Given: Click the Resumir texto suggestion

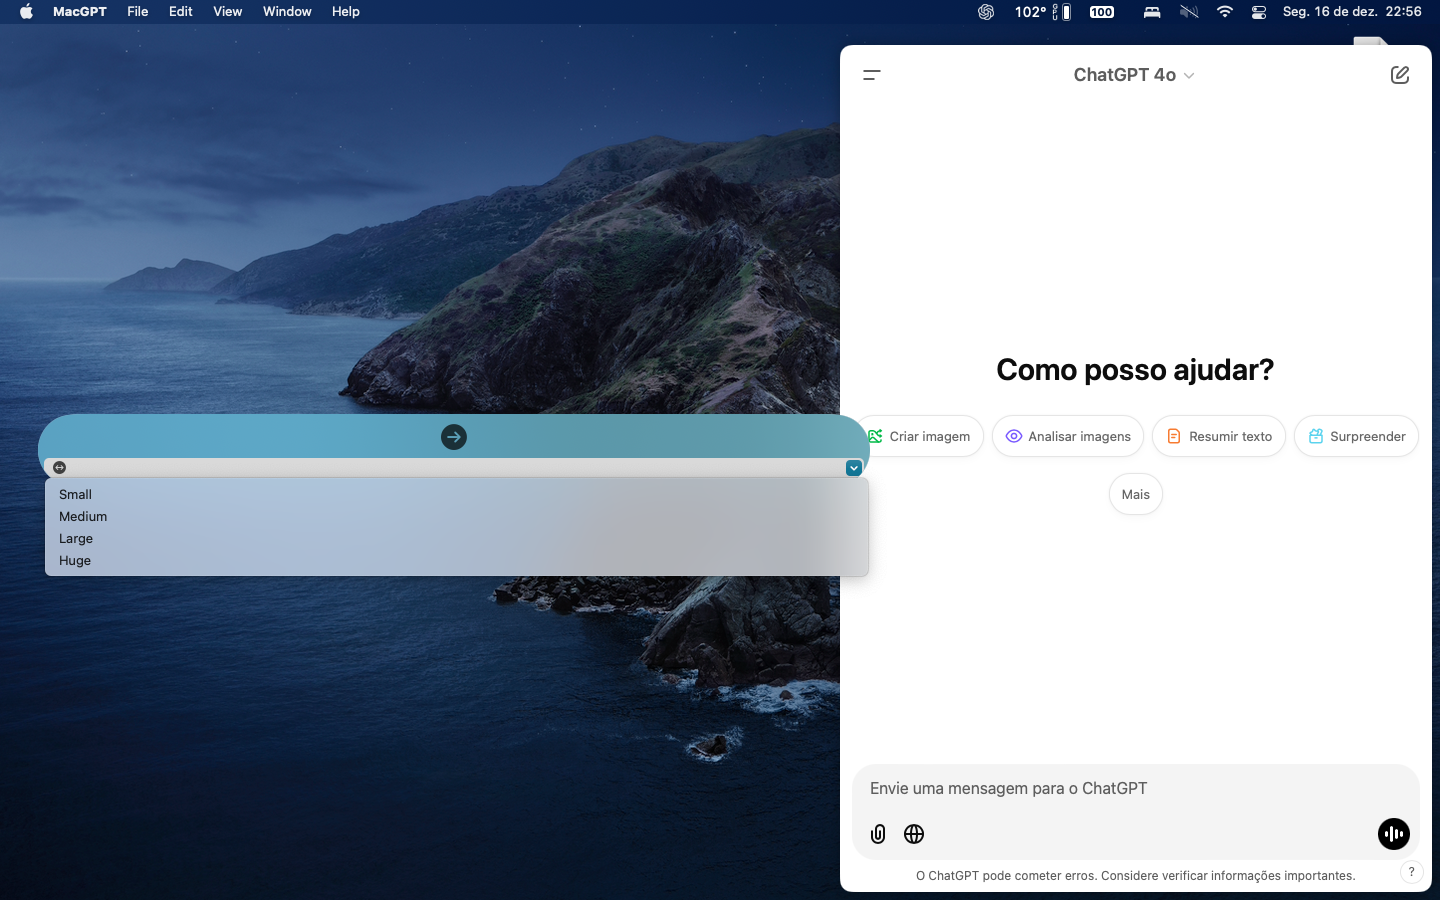Looking at the screenshot, I should (x=1219, y=436).
